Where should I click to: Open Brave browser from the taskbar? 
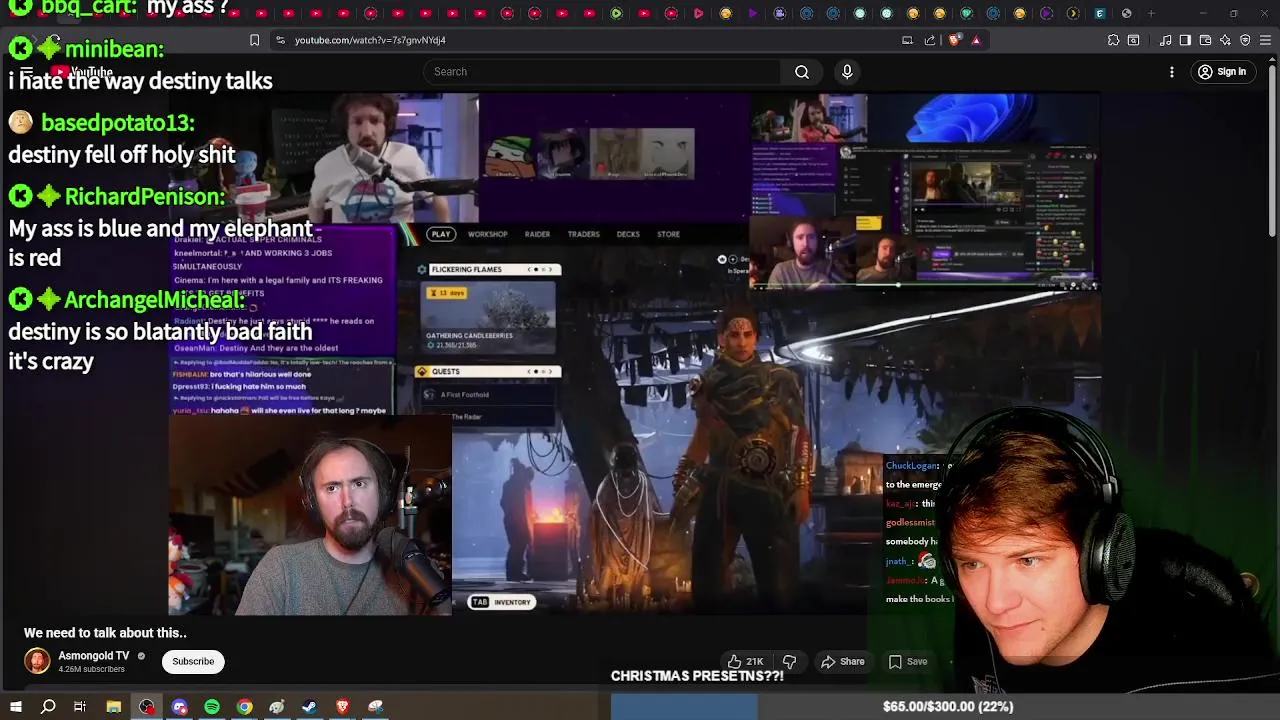click(342, 707)
